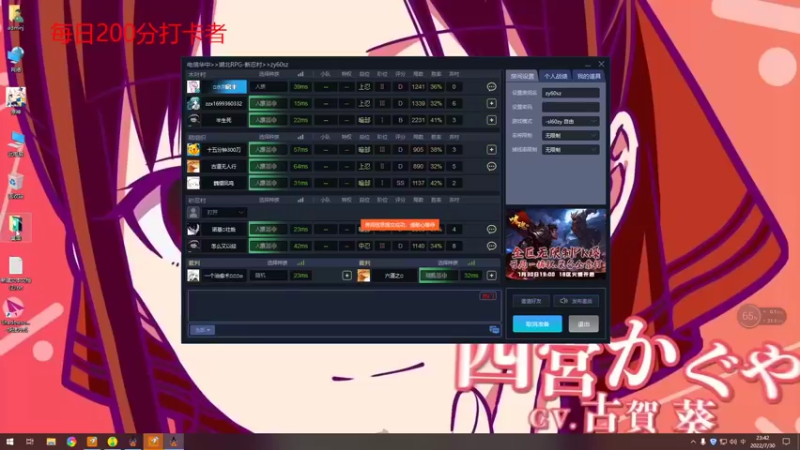Click plus icon in the 57ms player row

(491, 149)
